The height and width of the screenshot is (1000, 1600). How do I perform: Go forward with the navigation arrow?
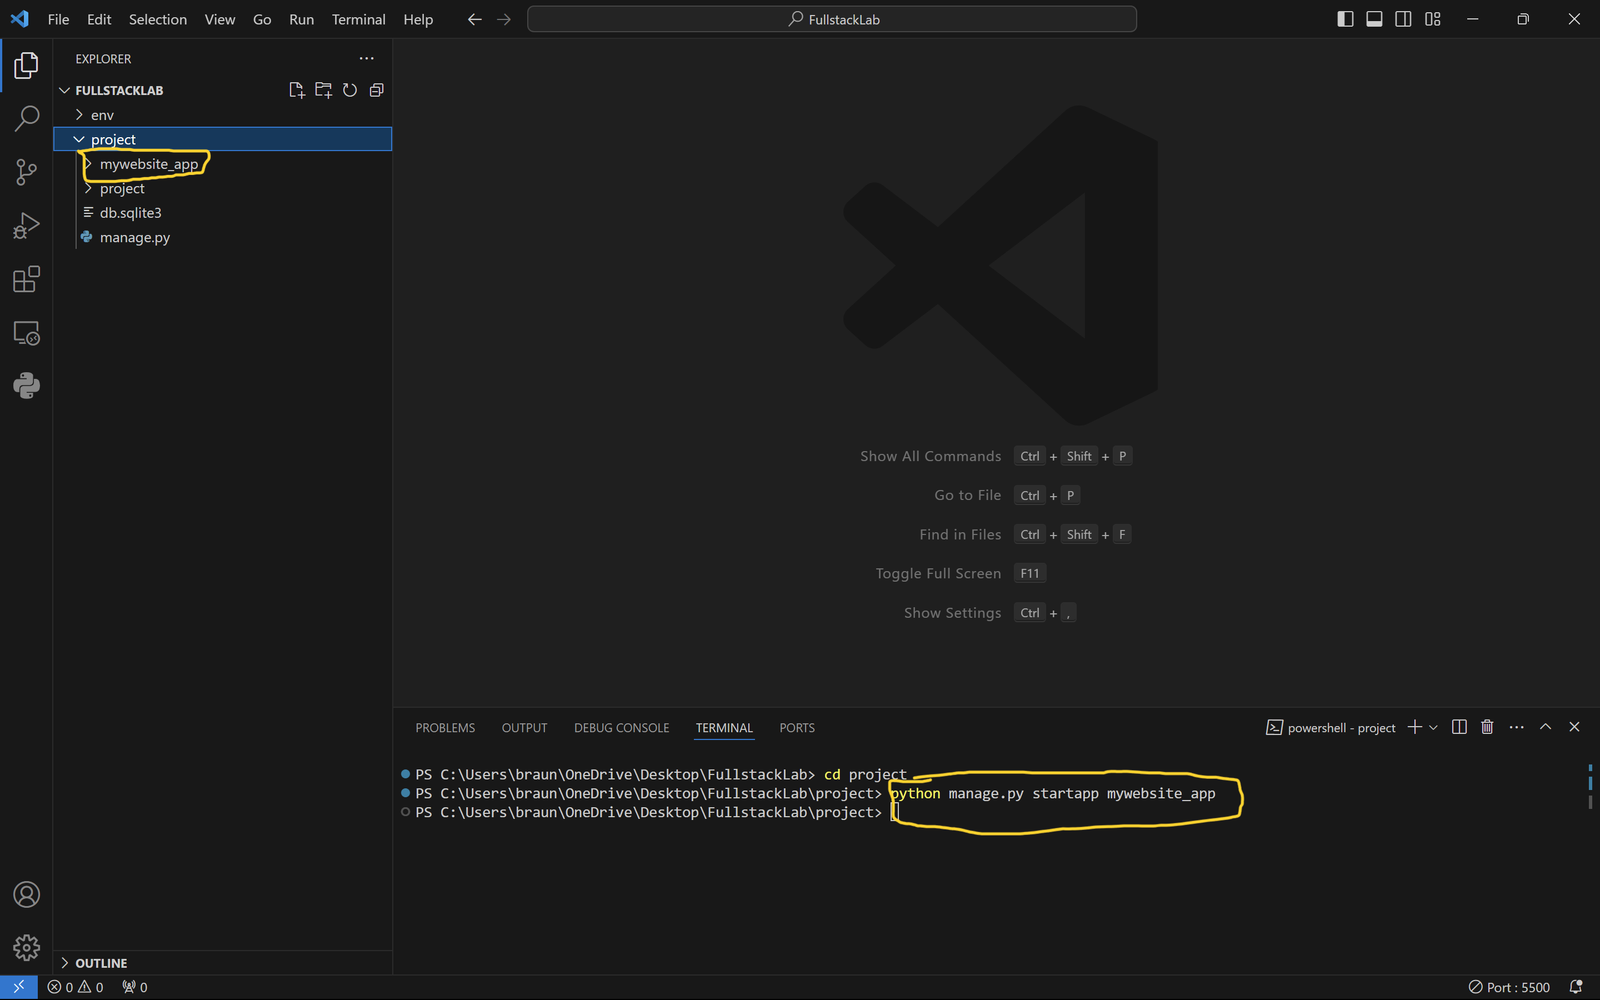click(504, 19)
